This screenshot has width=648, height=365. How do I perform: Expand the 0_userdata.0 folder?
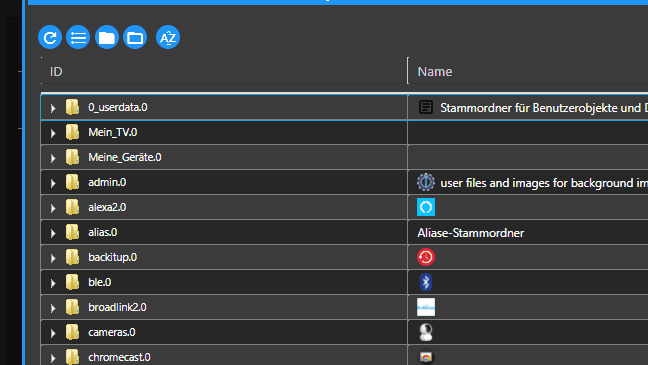pos(53,108)
